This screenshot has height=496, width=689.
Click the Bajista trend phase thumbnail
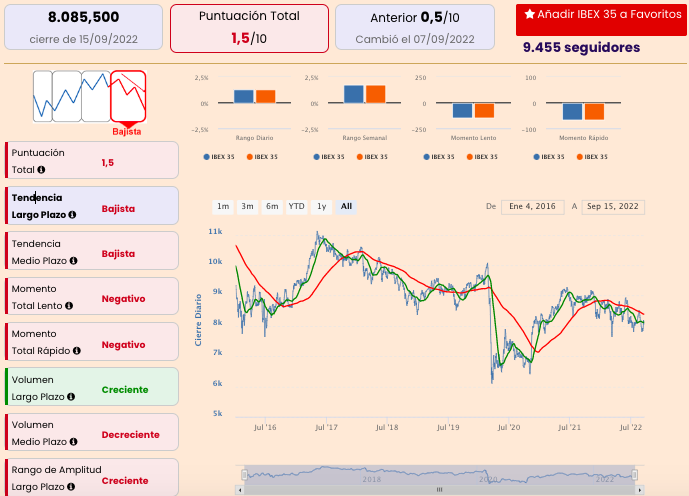coord(128,96)
